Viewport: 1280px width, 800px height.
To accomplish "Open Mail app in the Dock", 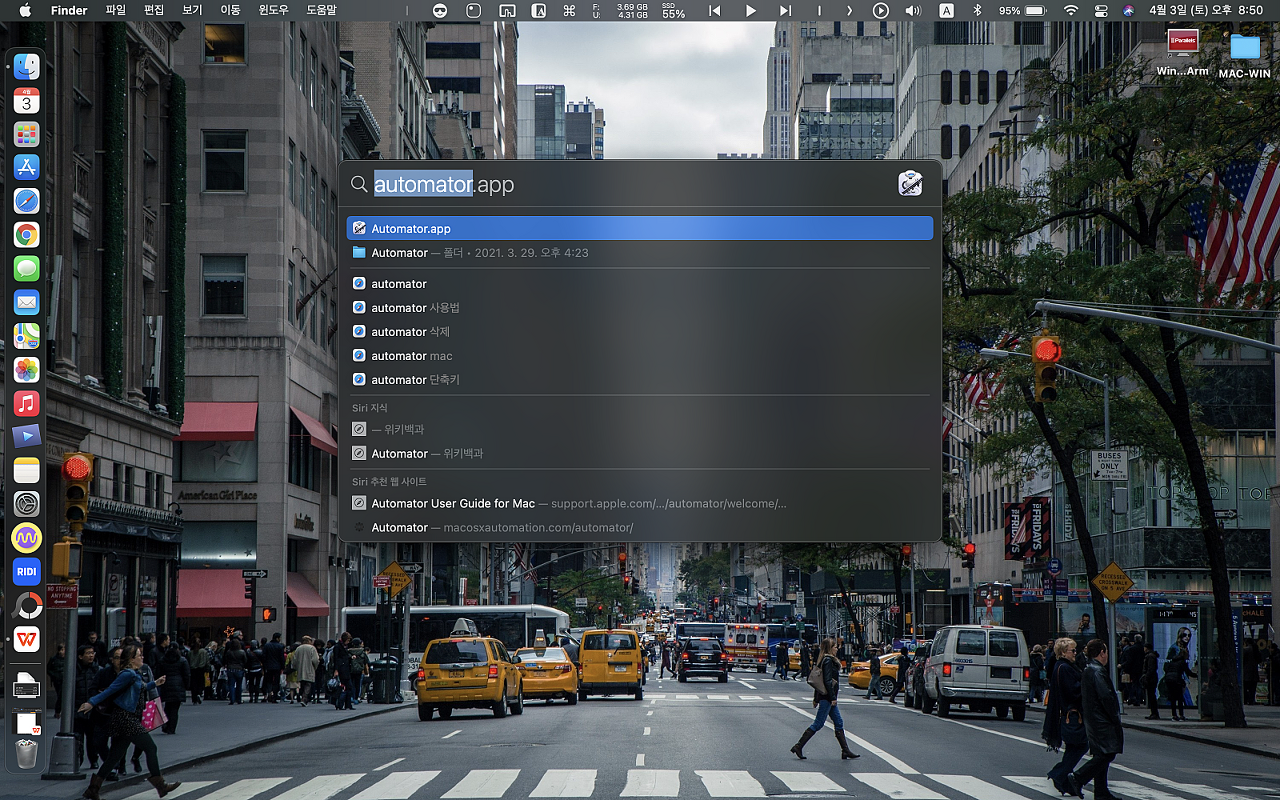I will coord(27,302).
